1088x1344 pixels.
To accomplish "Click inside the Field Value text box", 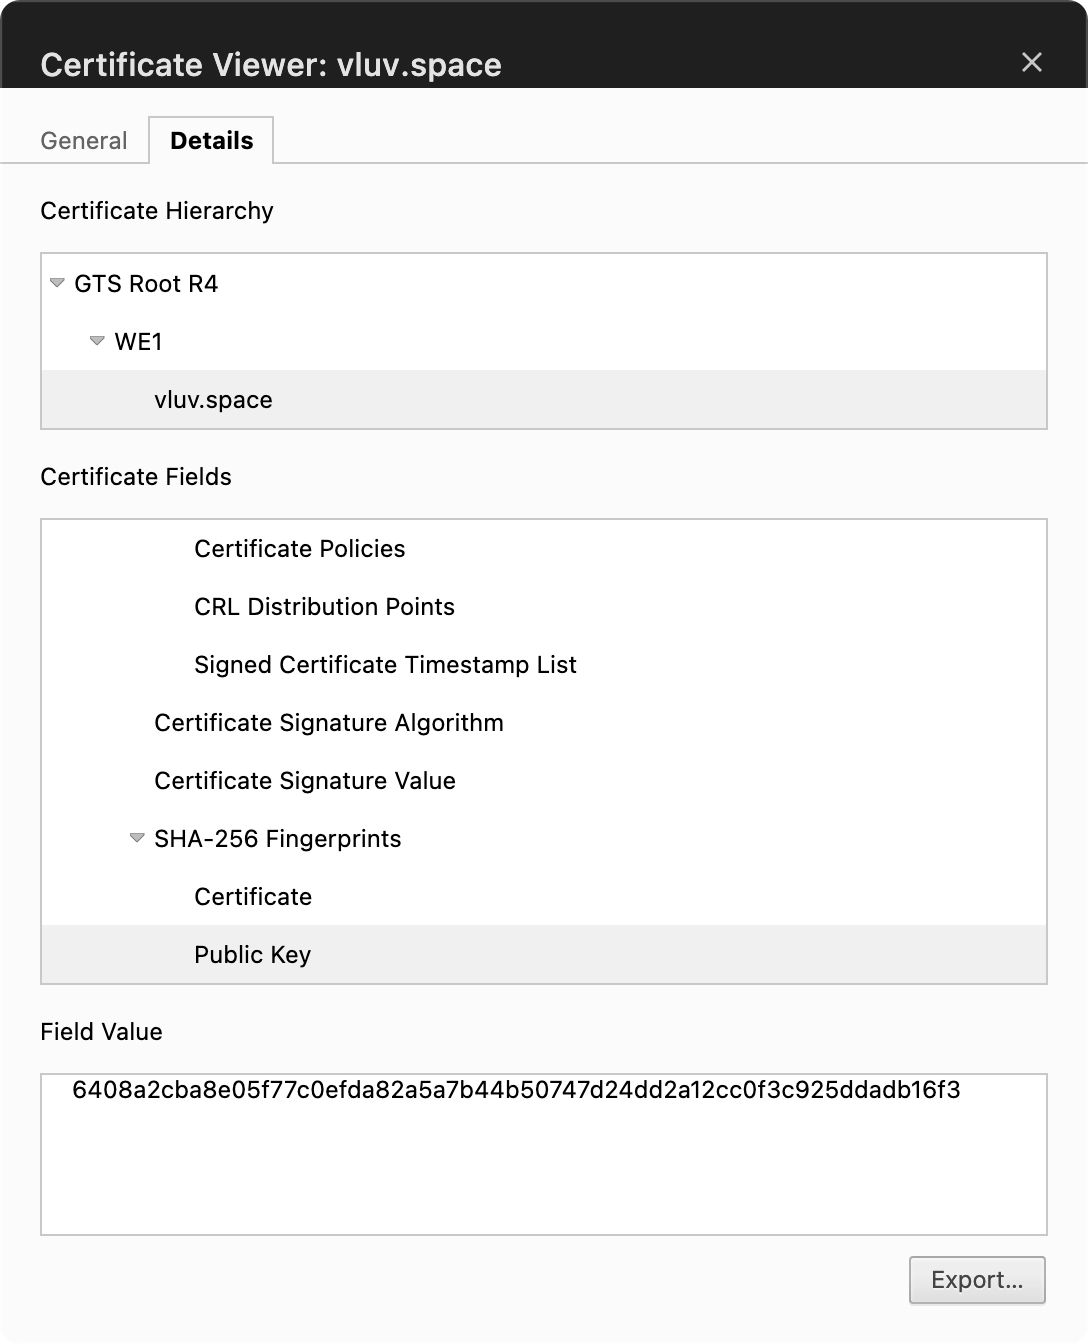I will [x=543, y=1170].
